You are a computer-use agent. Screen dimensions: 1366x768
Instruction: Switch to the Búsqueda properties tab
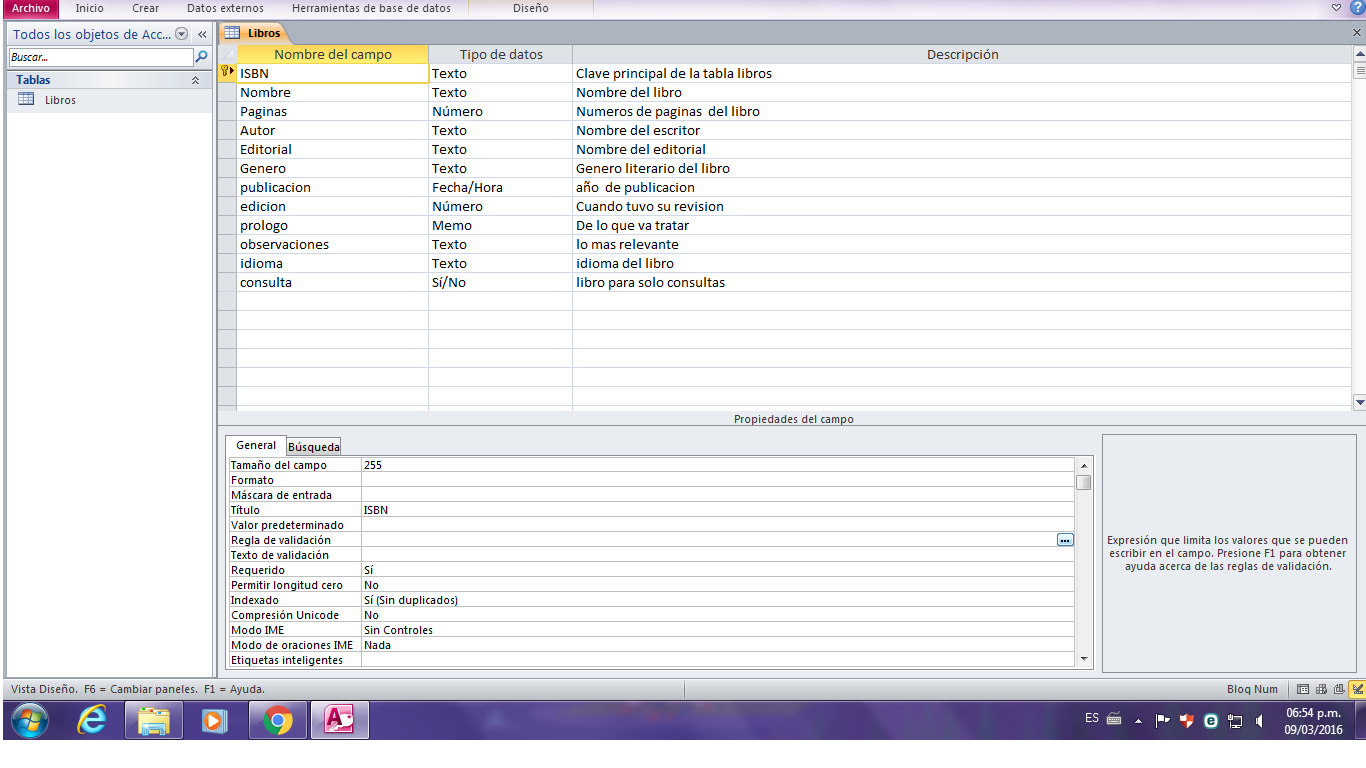click(x=314, y=447)
